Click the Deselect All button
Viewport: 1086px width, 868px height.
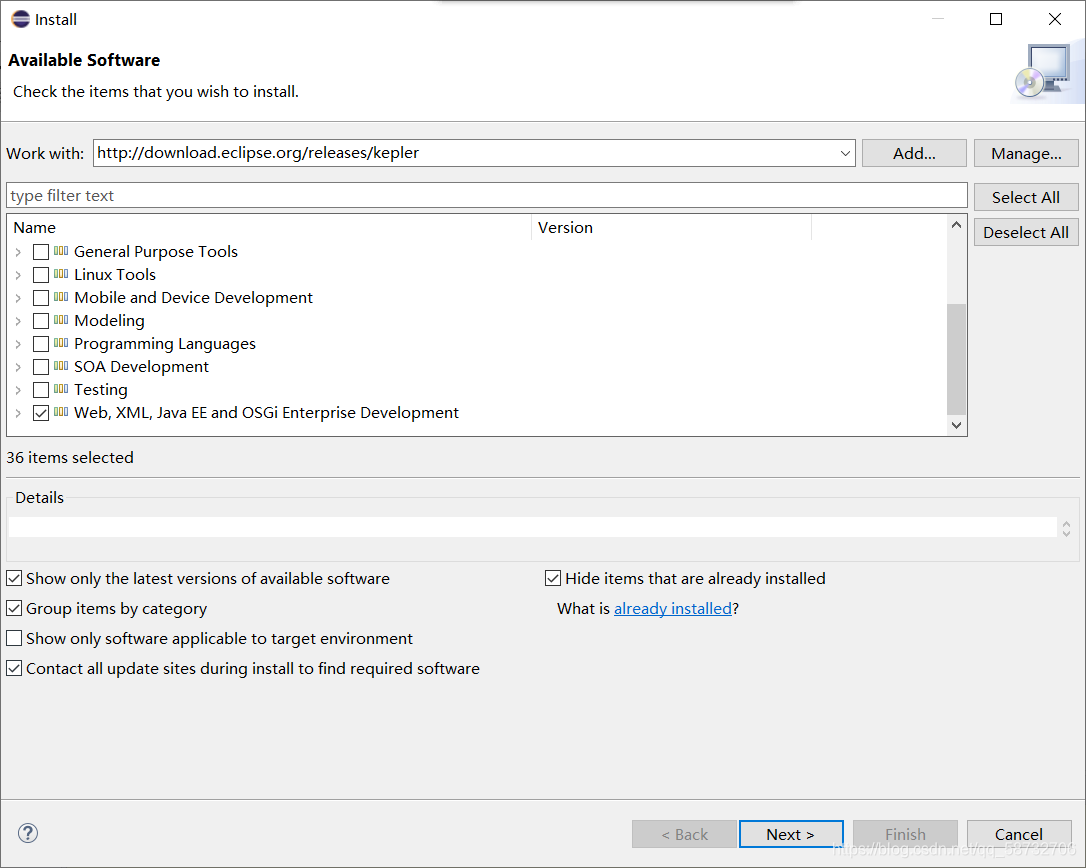tap(1026, 233)
